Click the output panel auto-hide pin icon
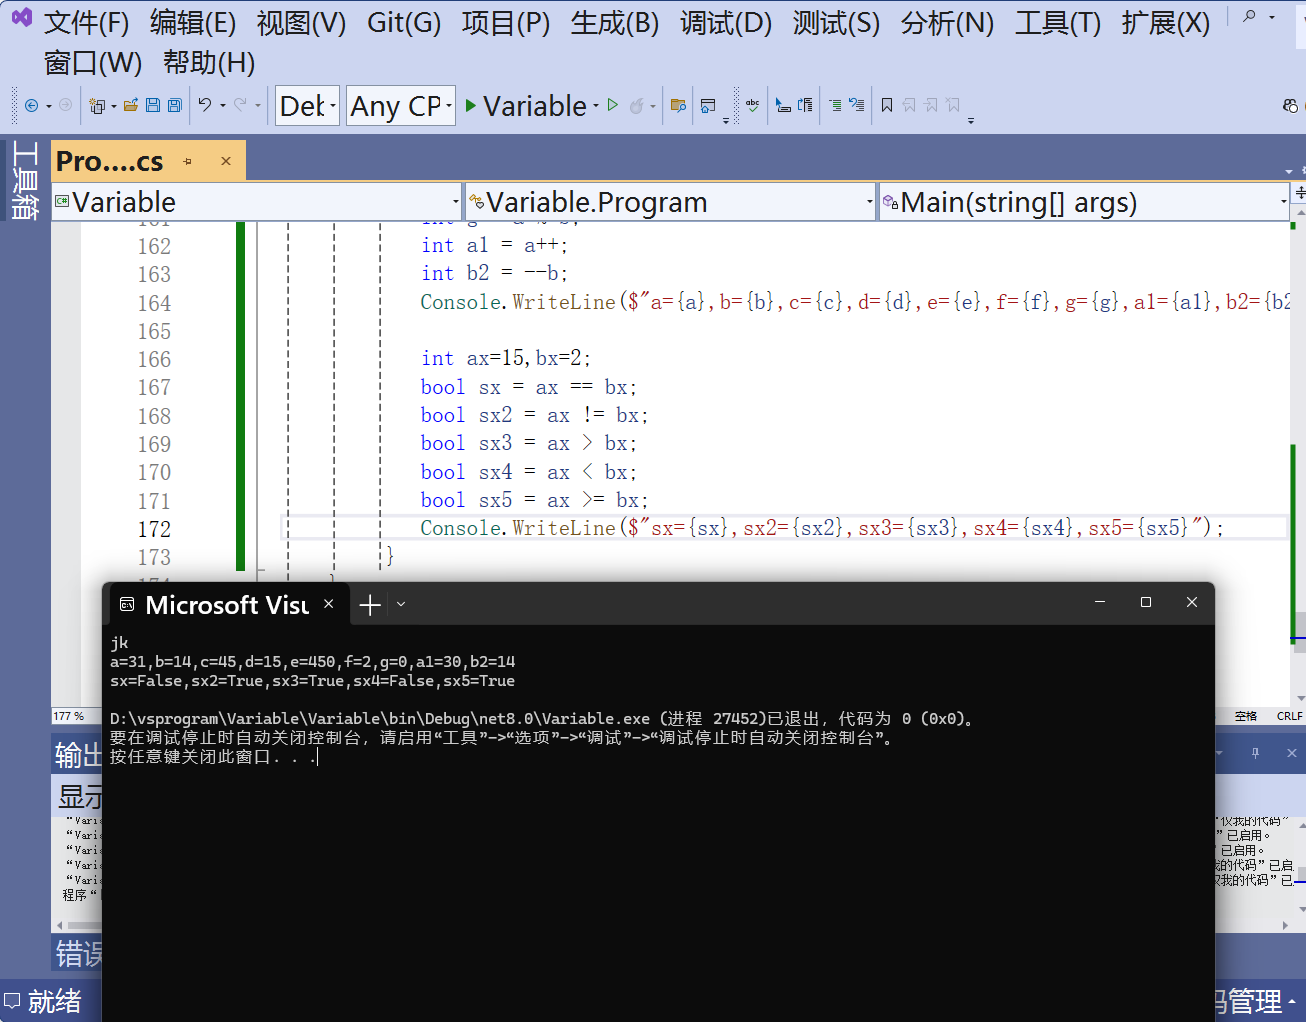 (x=1255, y=753)
